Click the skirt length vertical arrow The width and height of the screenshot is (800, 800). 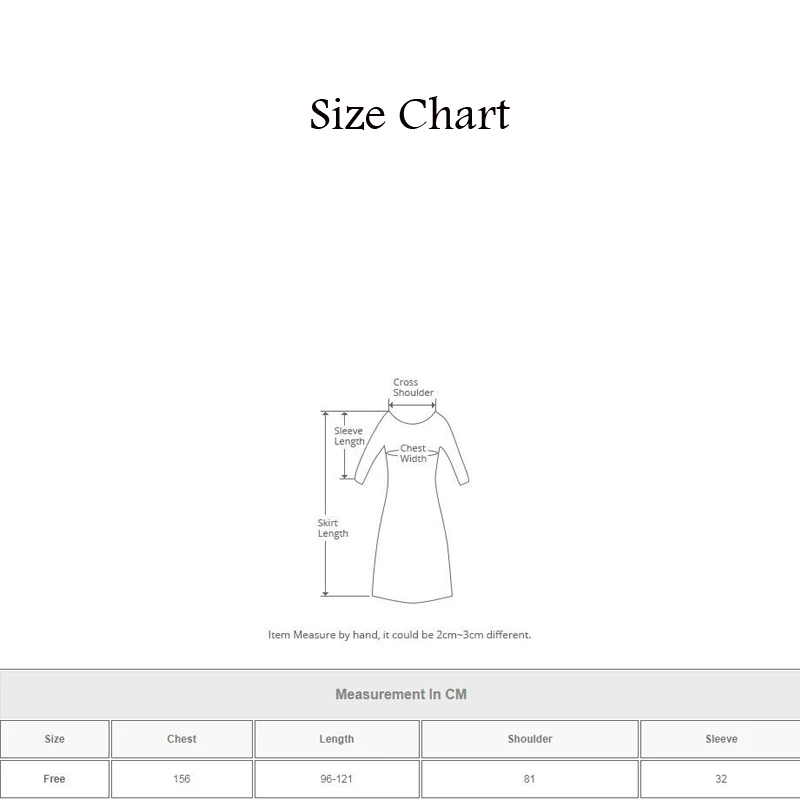pyautogui.click(x=326, y=504)
